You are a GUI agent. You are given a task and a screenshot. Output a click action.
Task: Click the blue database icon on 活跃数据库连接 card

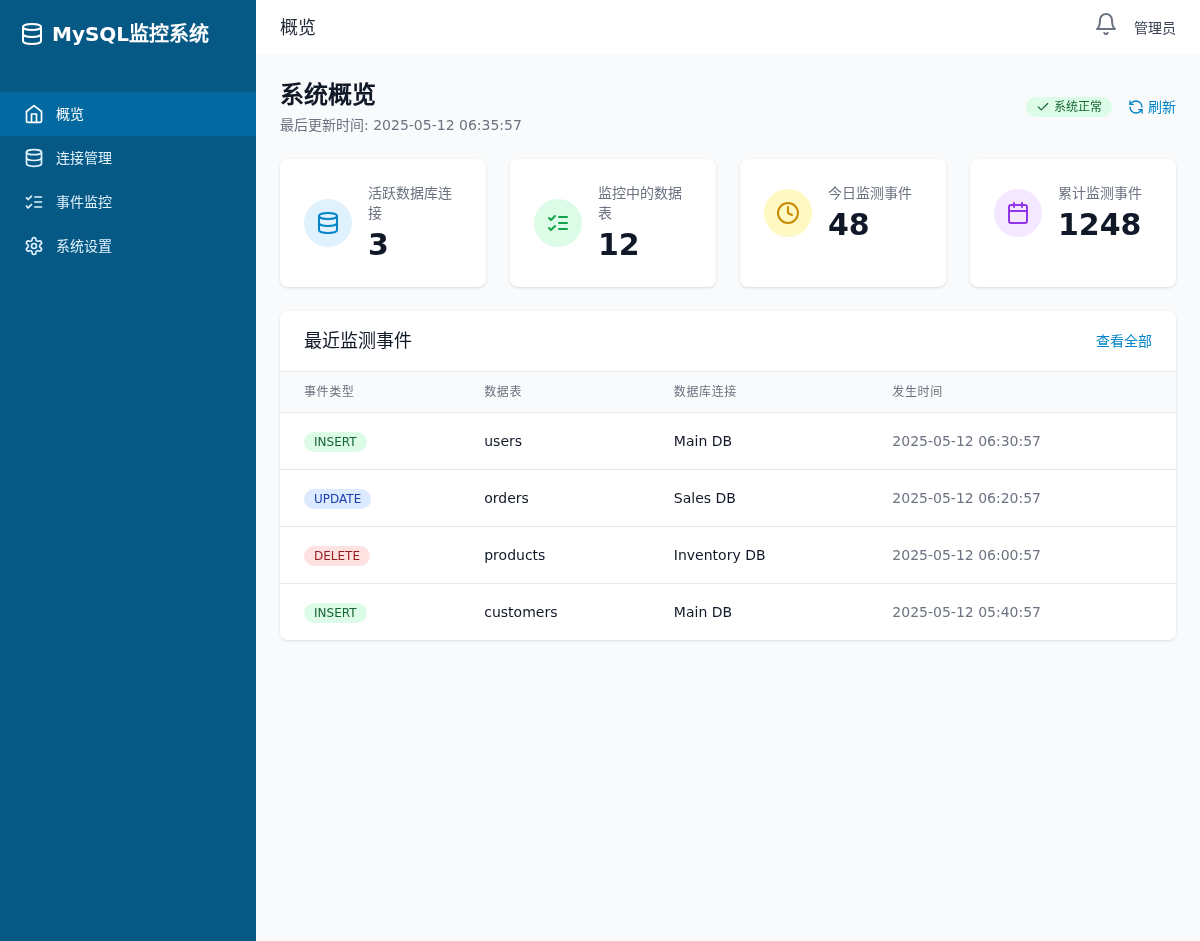coord(328,223)
